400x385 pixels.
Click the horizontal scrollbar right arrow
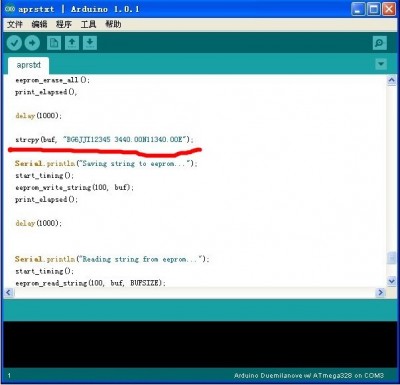click(x=380, y=293)
